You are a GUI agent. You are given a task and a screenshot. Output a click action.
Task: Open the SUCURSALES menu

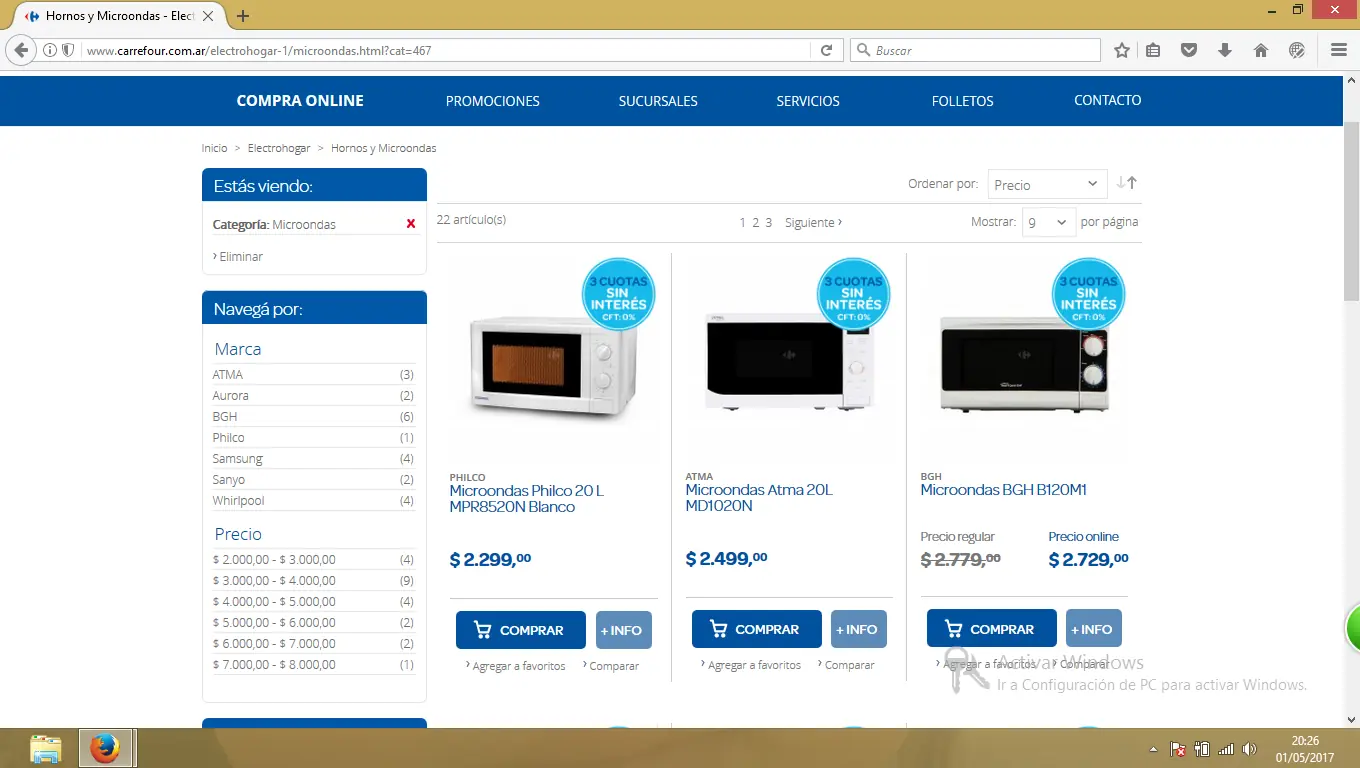[658, 101]
